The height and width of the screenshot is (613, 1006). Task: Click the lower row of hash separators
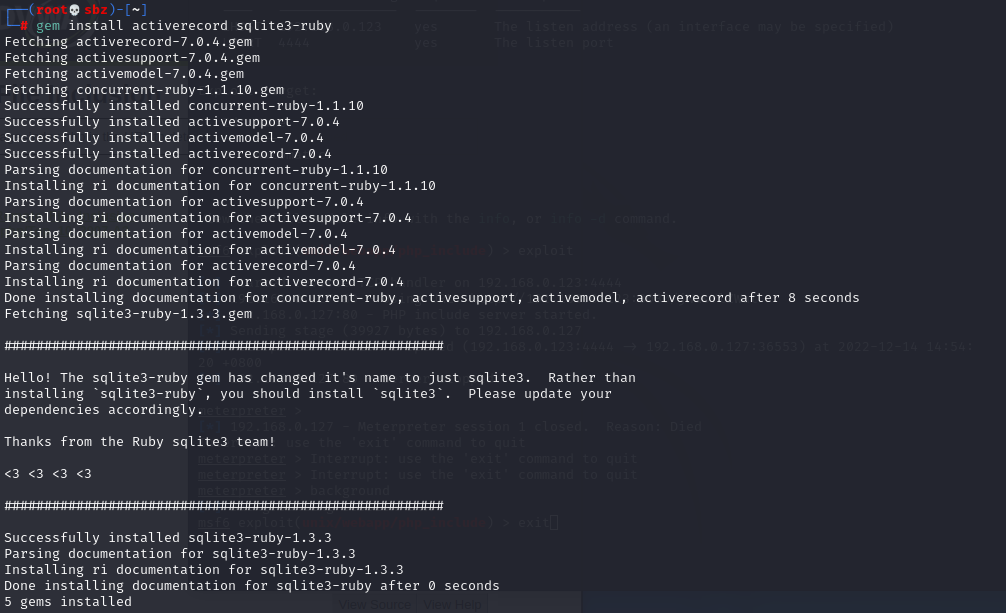224,506
